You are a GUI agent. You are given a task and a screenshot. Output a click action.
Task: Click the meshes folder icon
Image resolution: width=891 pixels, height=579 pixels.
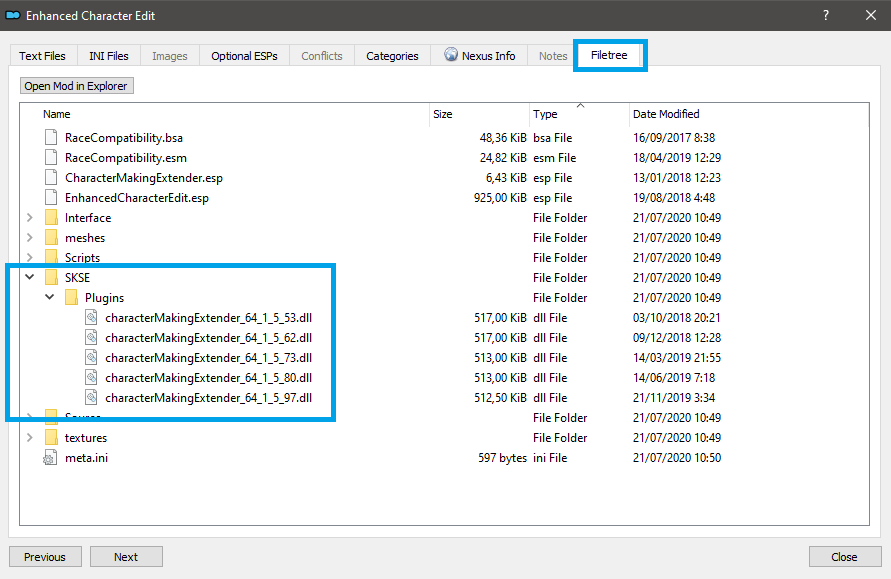(x=51, y=237)
